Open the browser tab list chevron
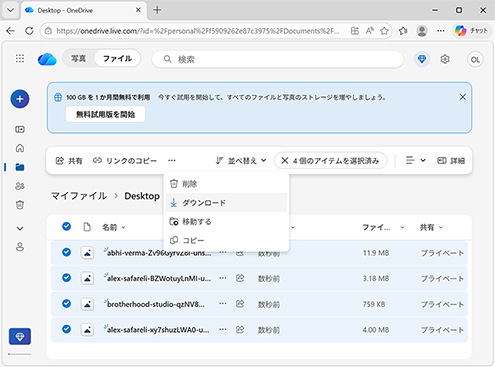The width and height of the screenshot is (495, 367). (x=11, y=10)
